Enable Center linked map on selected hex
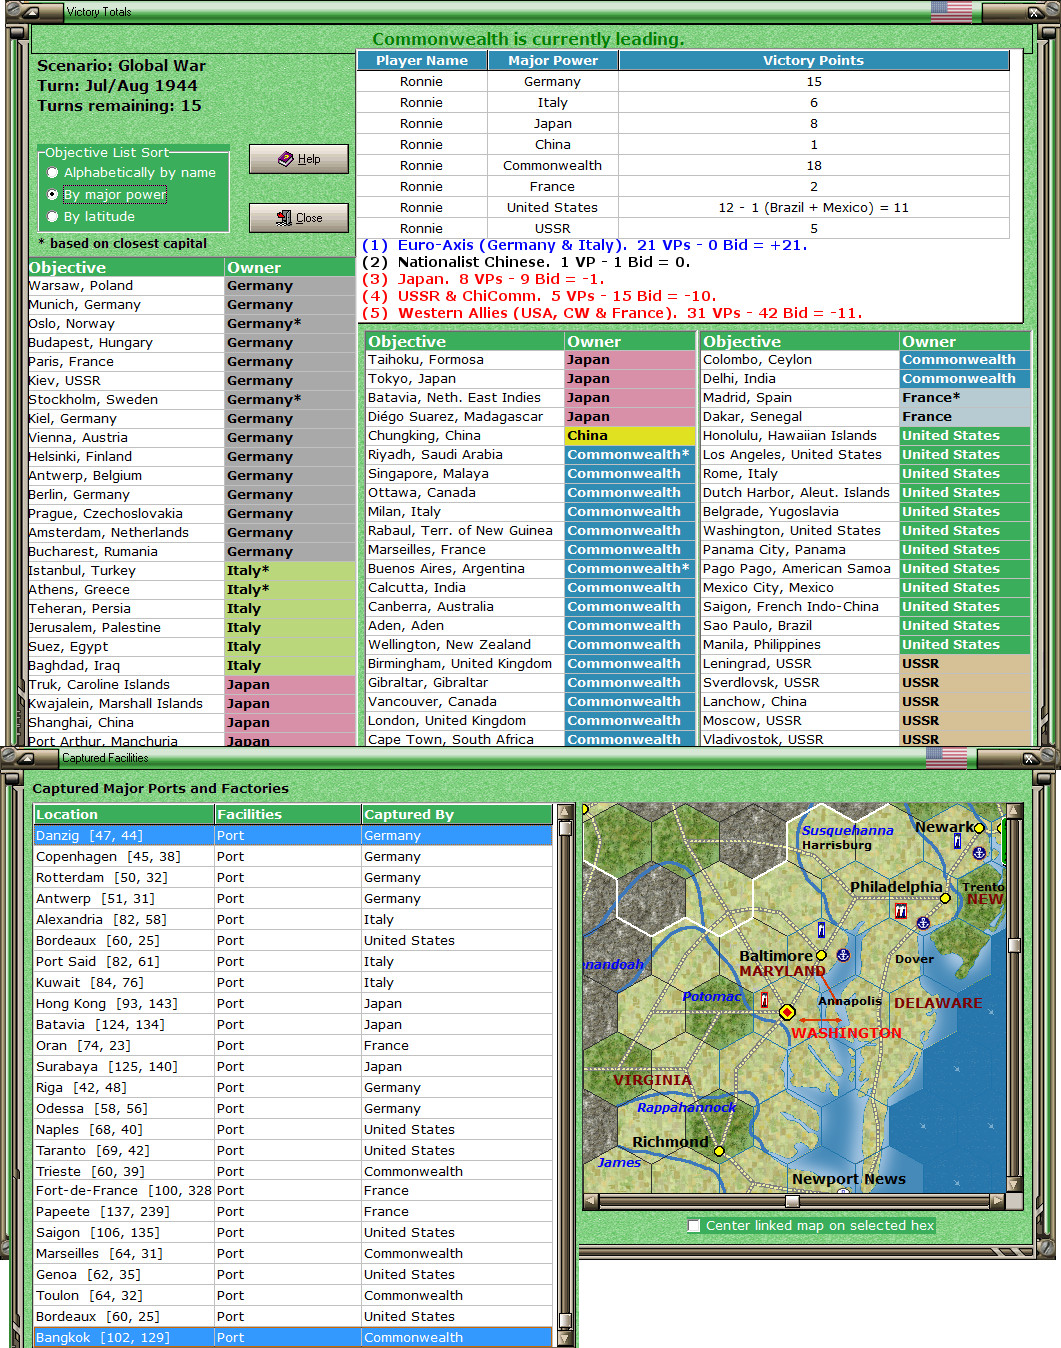The image size is (1061, 1348). click(694, 1225)
